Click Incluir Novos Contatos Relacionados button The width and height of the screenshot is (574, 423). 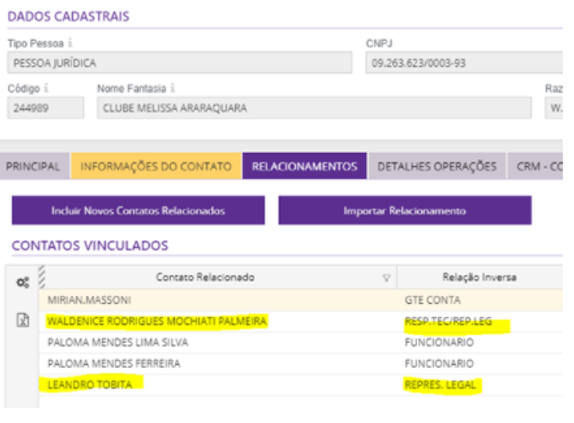pos(138,210)
